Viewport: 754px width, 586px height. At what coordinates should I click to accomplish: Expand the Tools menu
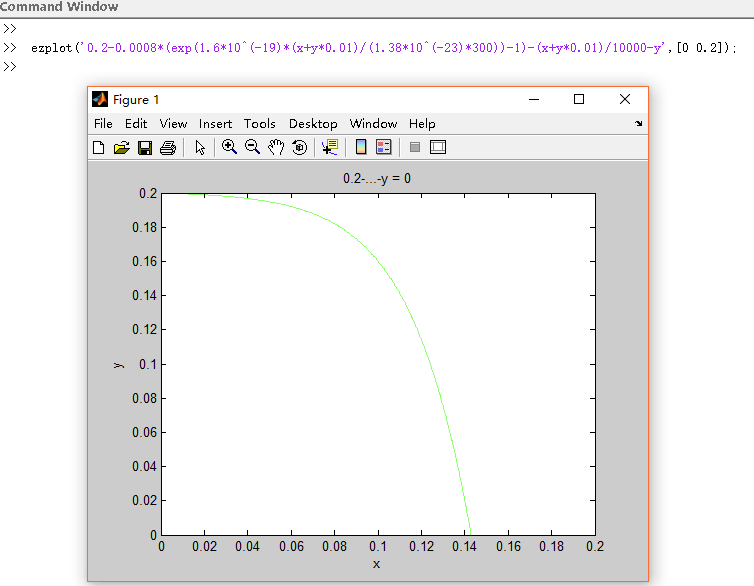[x=259, y=124]
